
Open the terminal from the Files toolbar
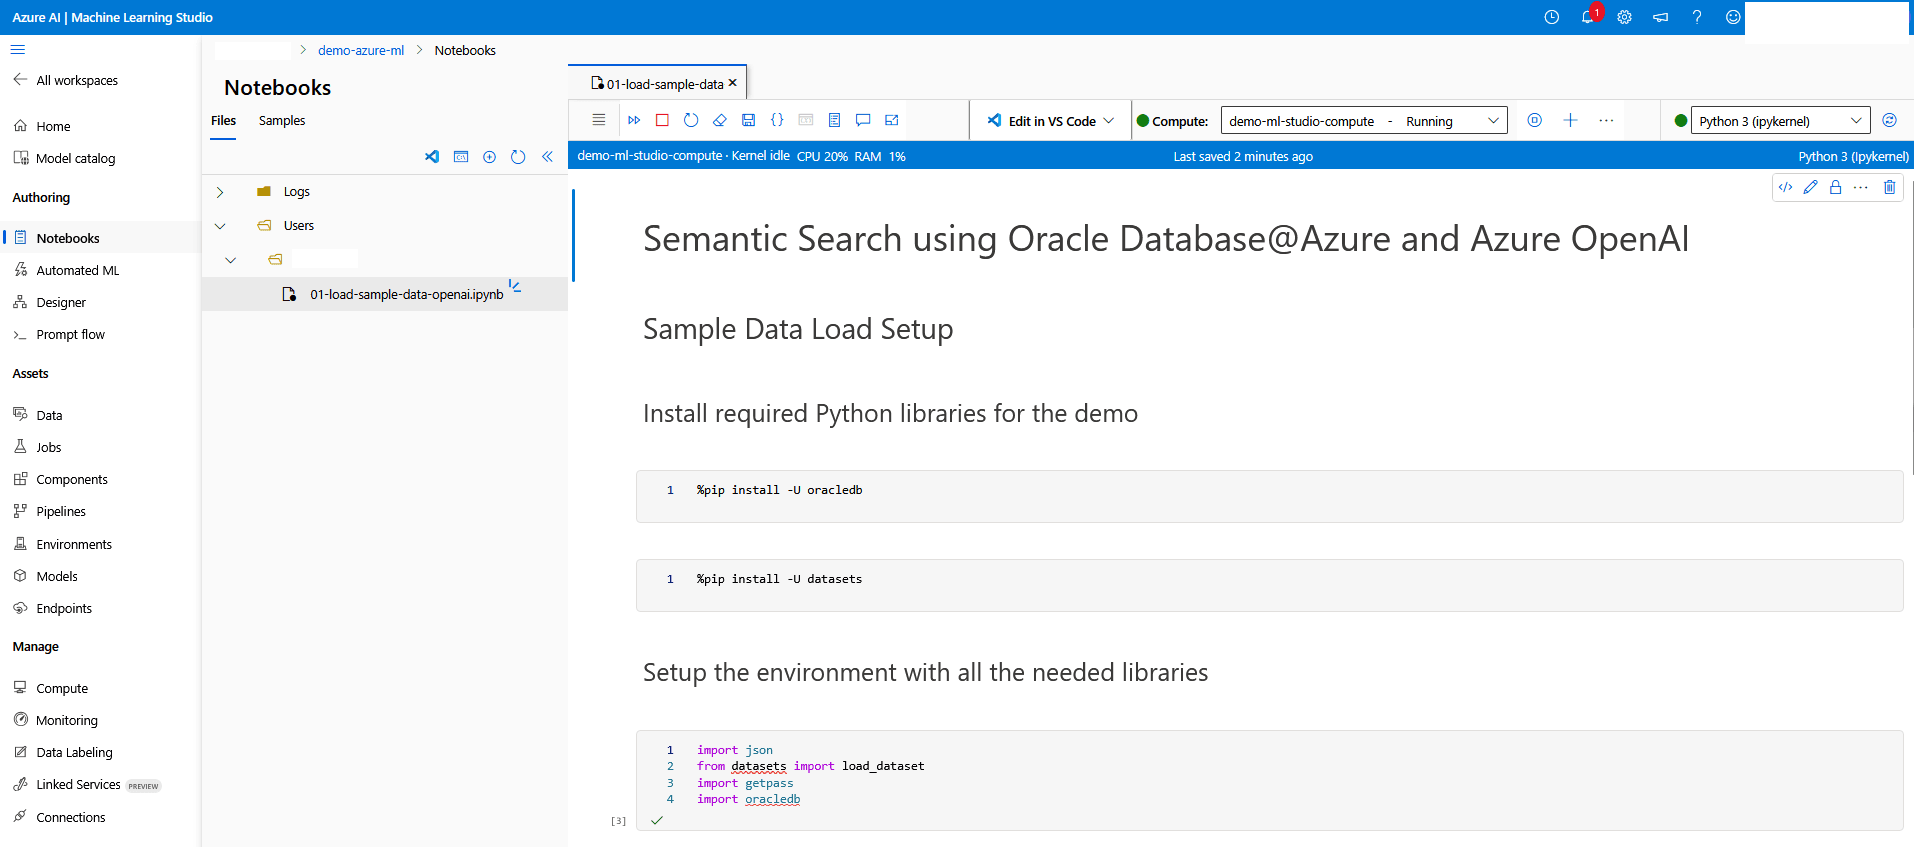(461, 156)
